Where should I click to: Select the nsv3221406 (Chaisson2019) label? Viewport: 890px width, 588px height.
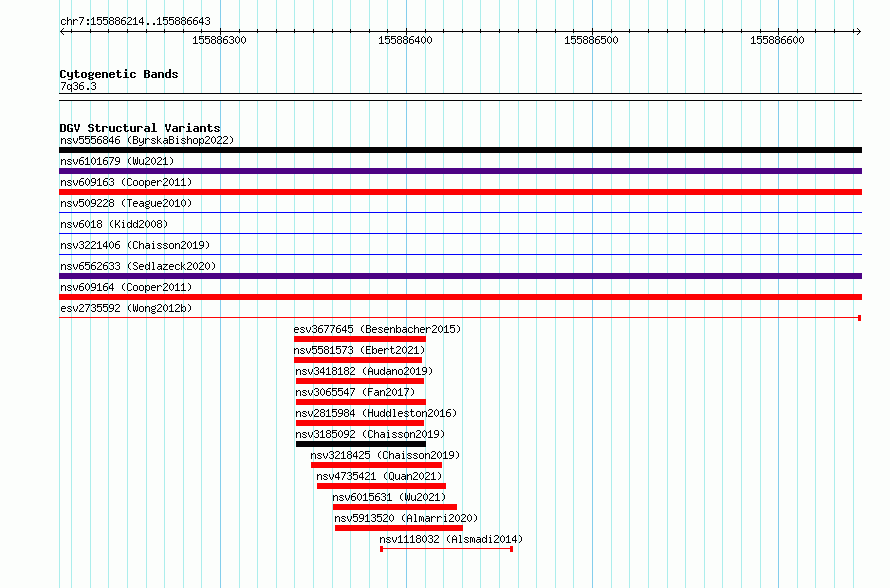[x=135, y=245]
